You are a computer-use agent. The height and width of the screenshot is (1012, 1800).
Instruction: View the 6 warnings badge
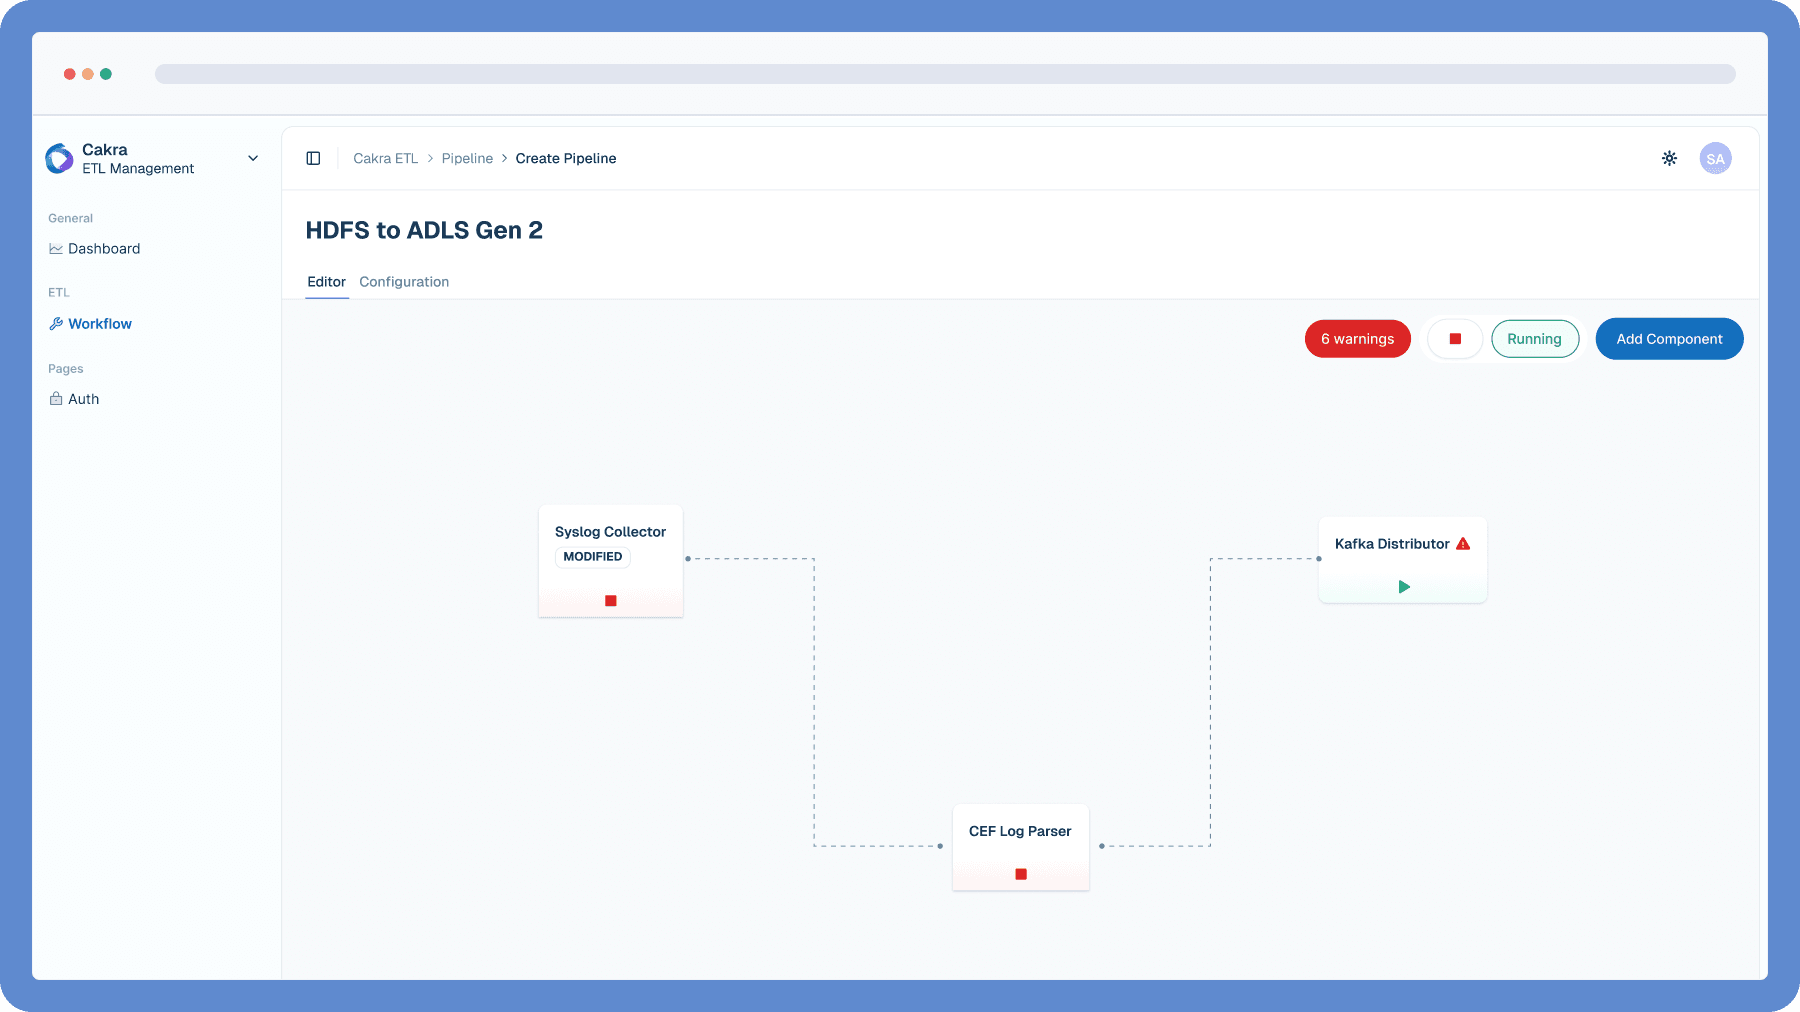1357,339
